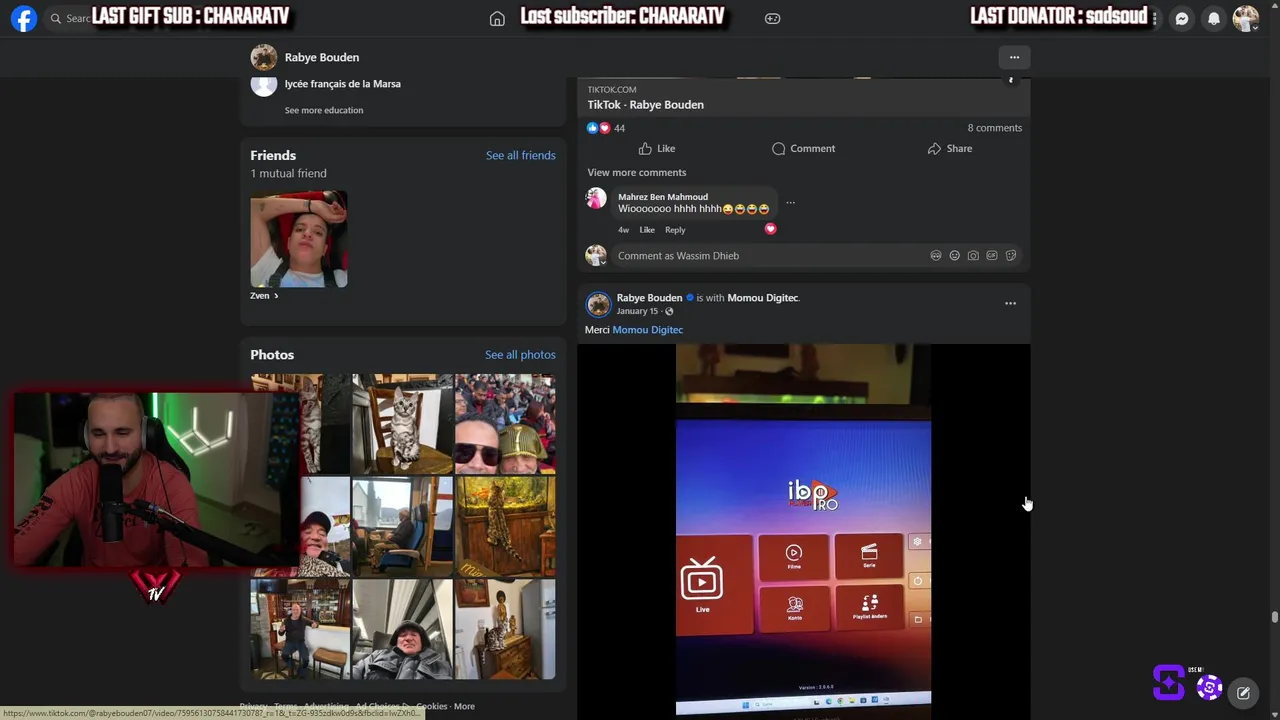The image size is (1280, 720).
Task: Open Momou Digitec post options menu
Action: click(x=1010, y=303)
